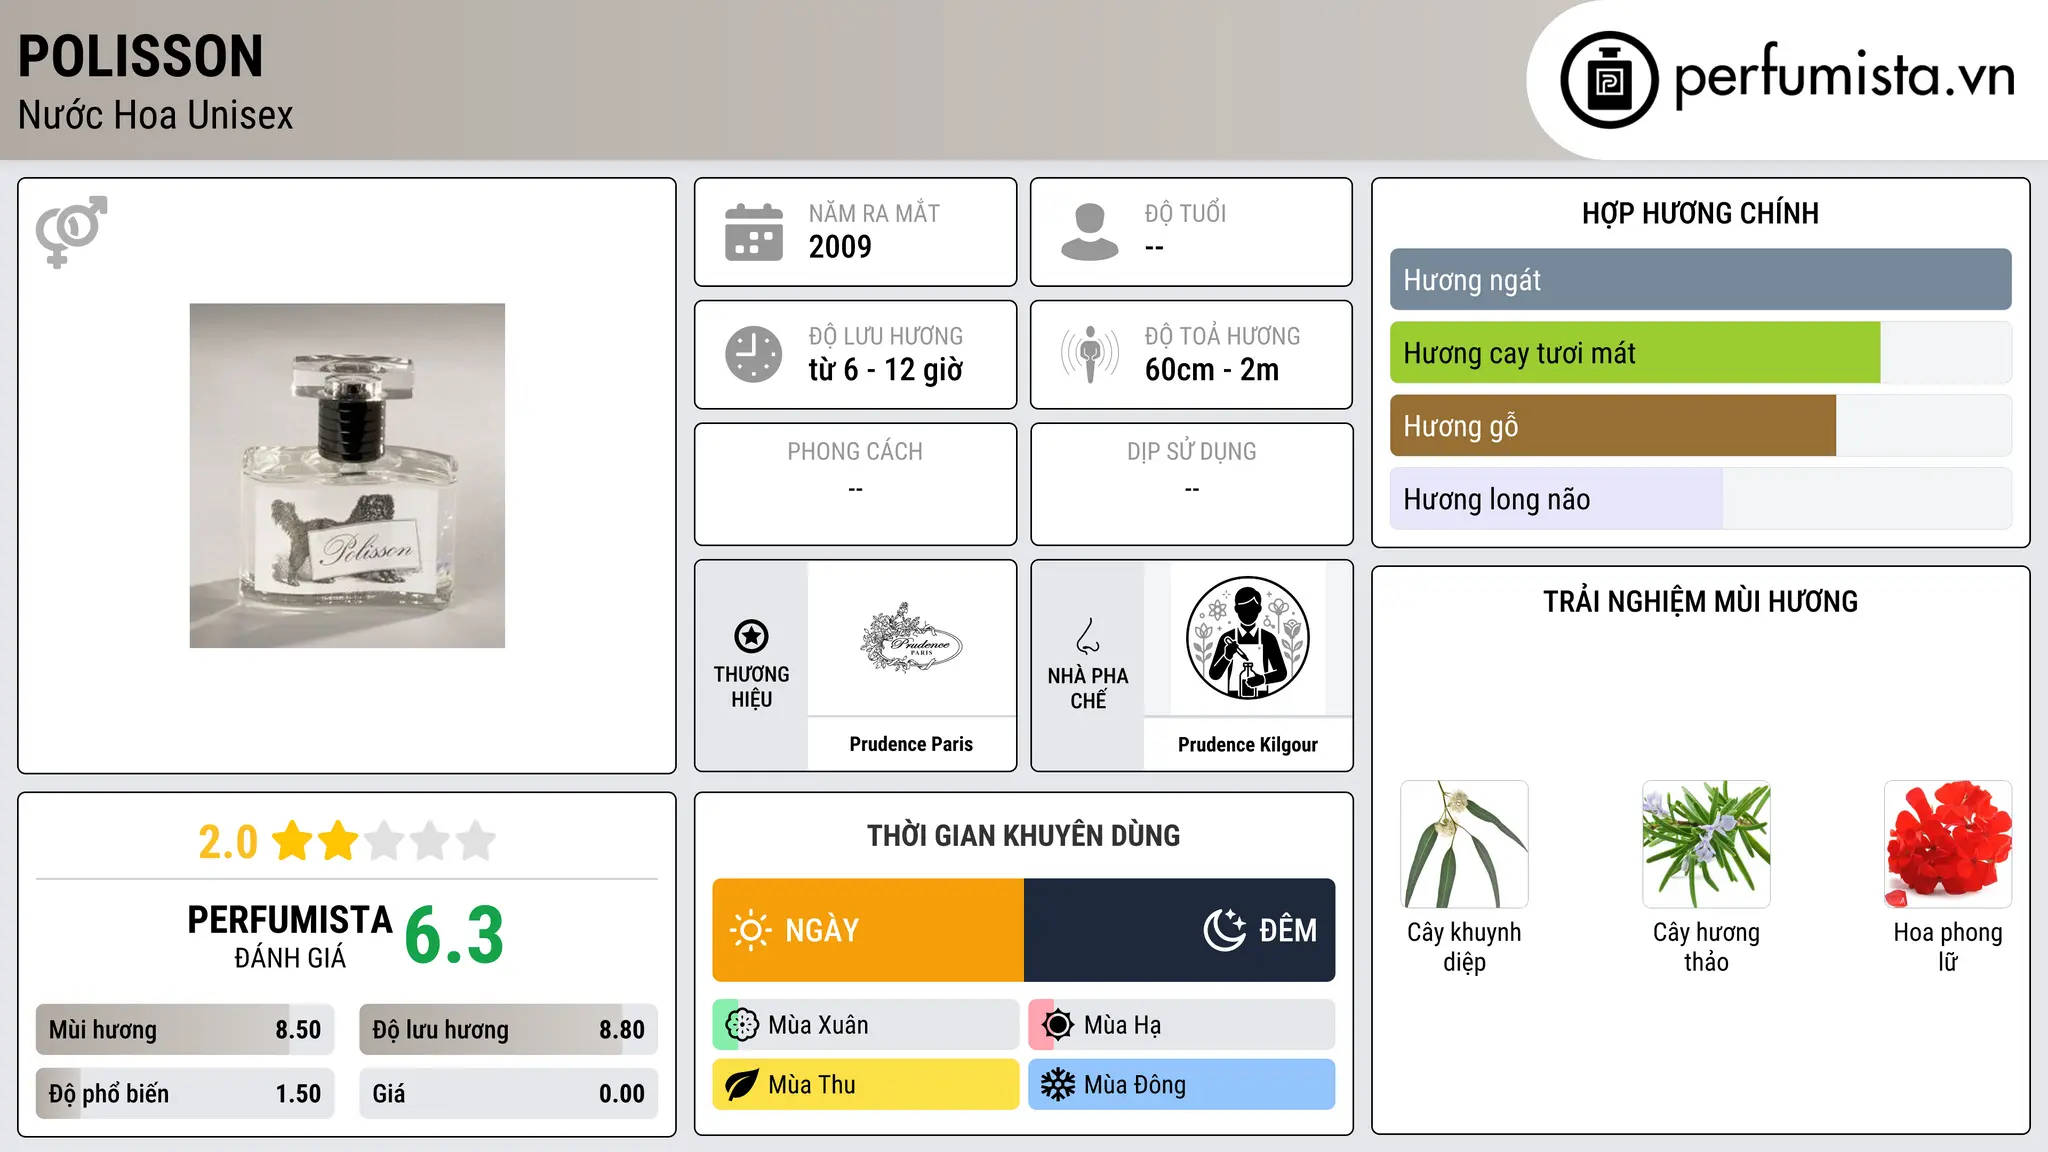Click the Thời gian khuyên dùng heading

pos(1024,836)
